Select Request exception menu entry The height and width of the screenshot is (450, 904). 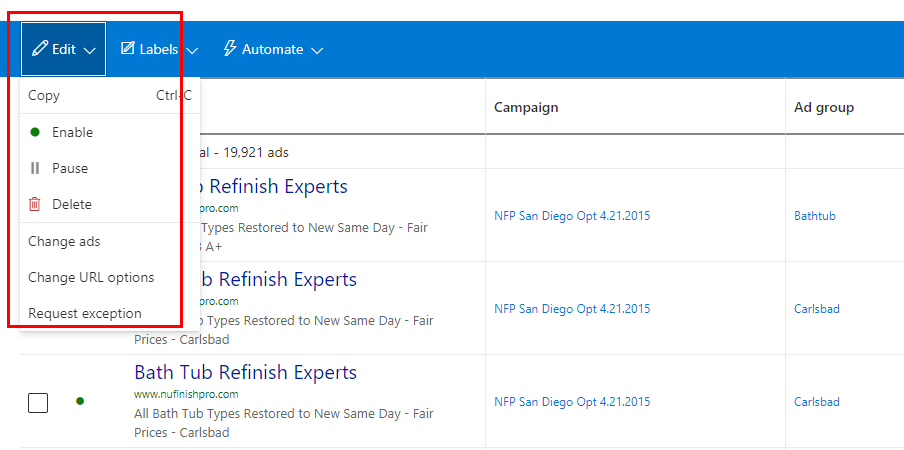110,313
